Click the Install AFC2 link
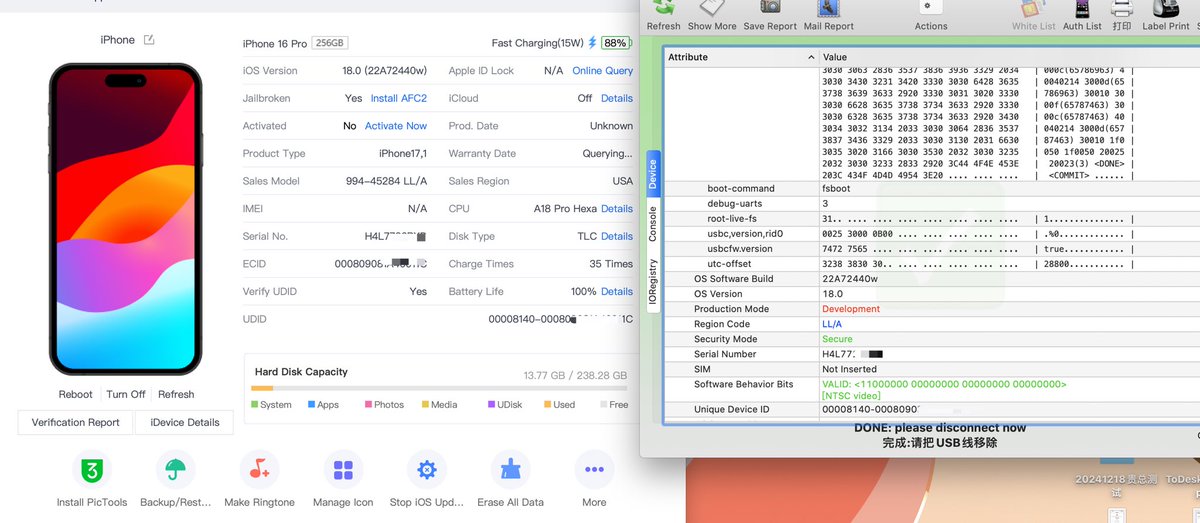Image resolution: width=1200 pixels, height=523 pixels. coord(399,98)
